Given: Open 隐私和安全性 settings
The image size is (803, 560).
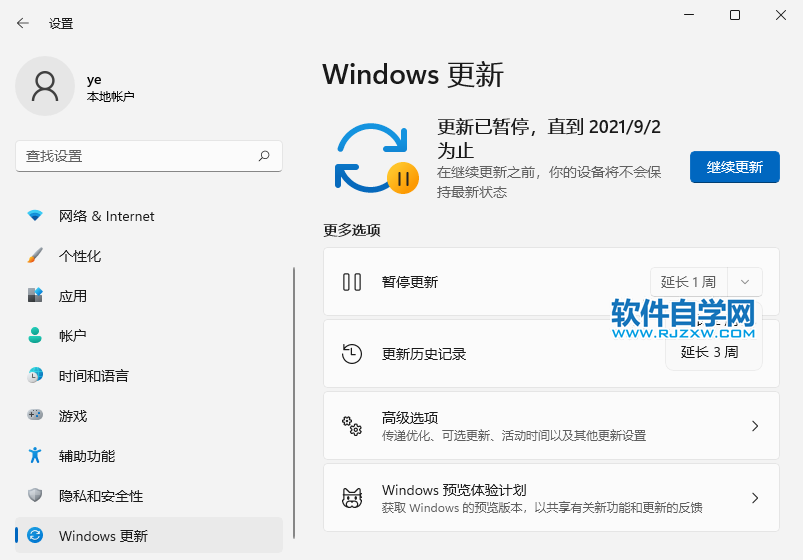Looking at the screenshot, I should pos(149,495).
